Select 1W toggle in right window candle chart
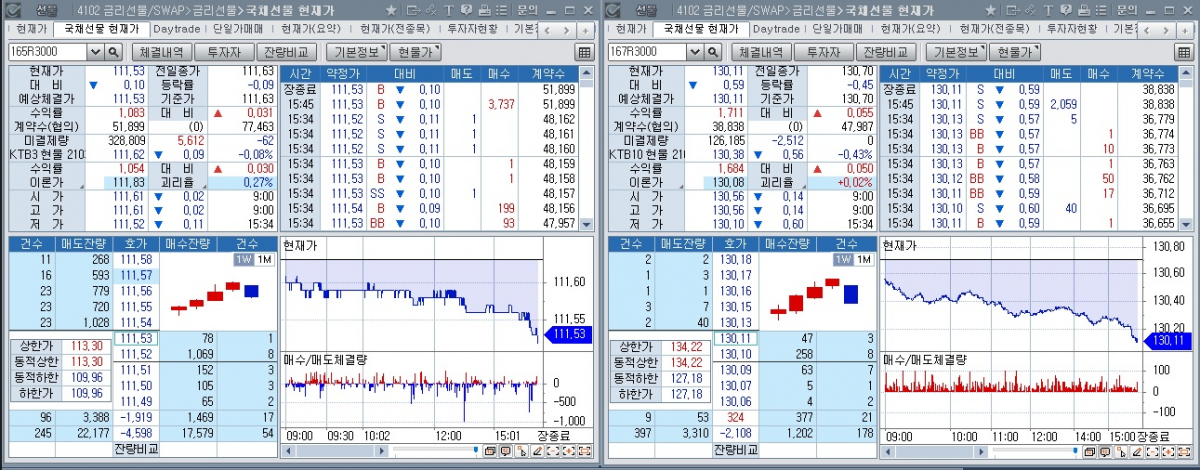This screenshot has width=1200, height=470. (x=843, y=260)
